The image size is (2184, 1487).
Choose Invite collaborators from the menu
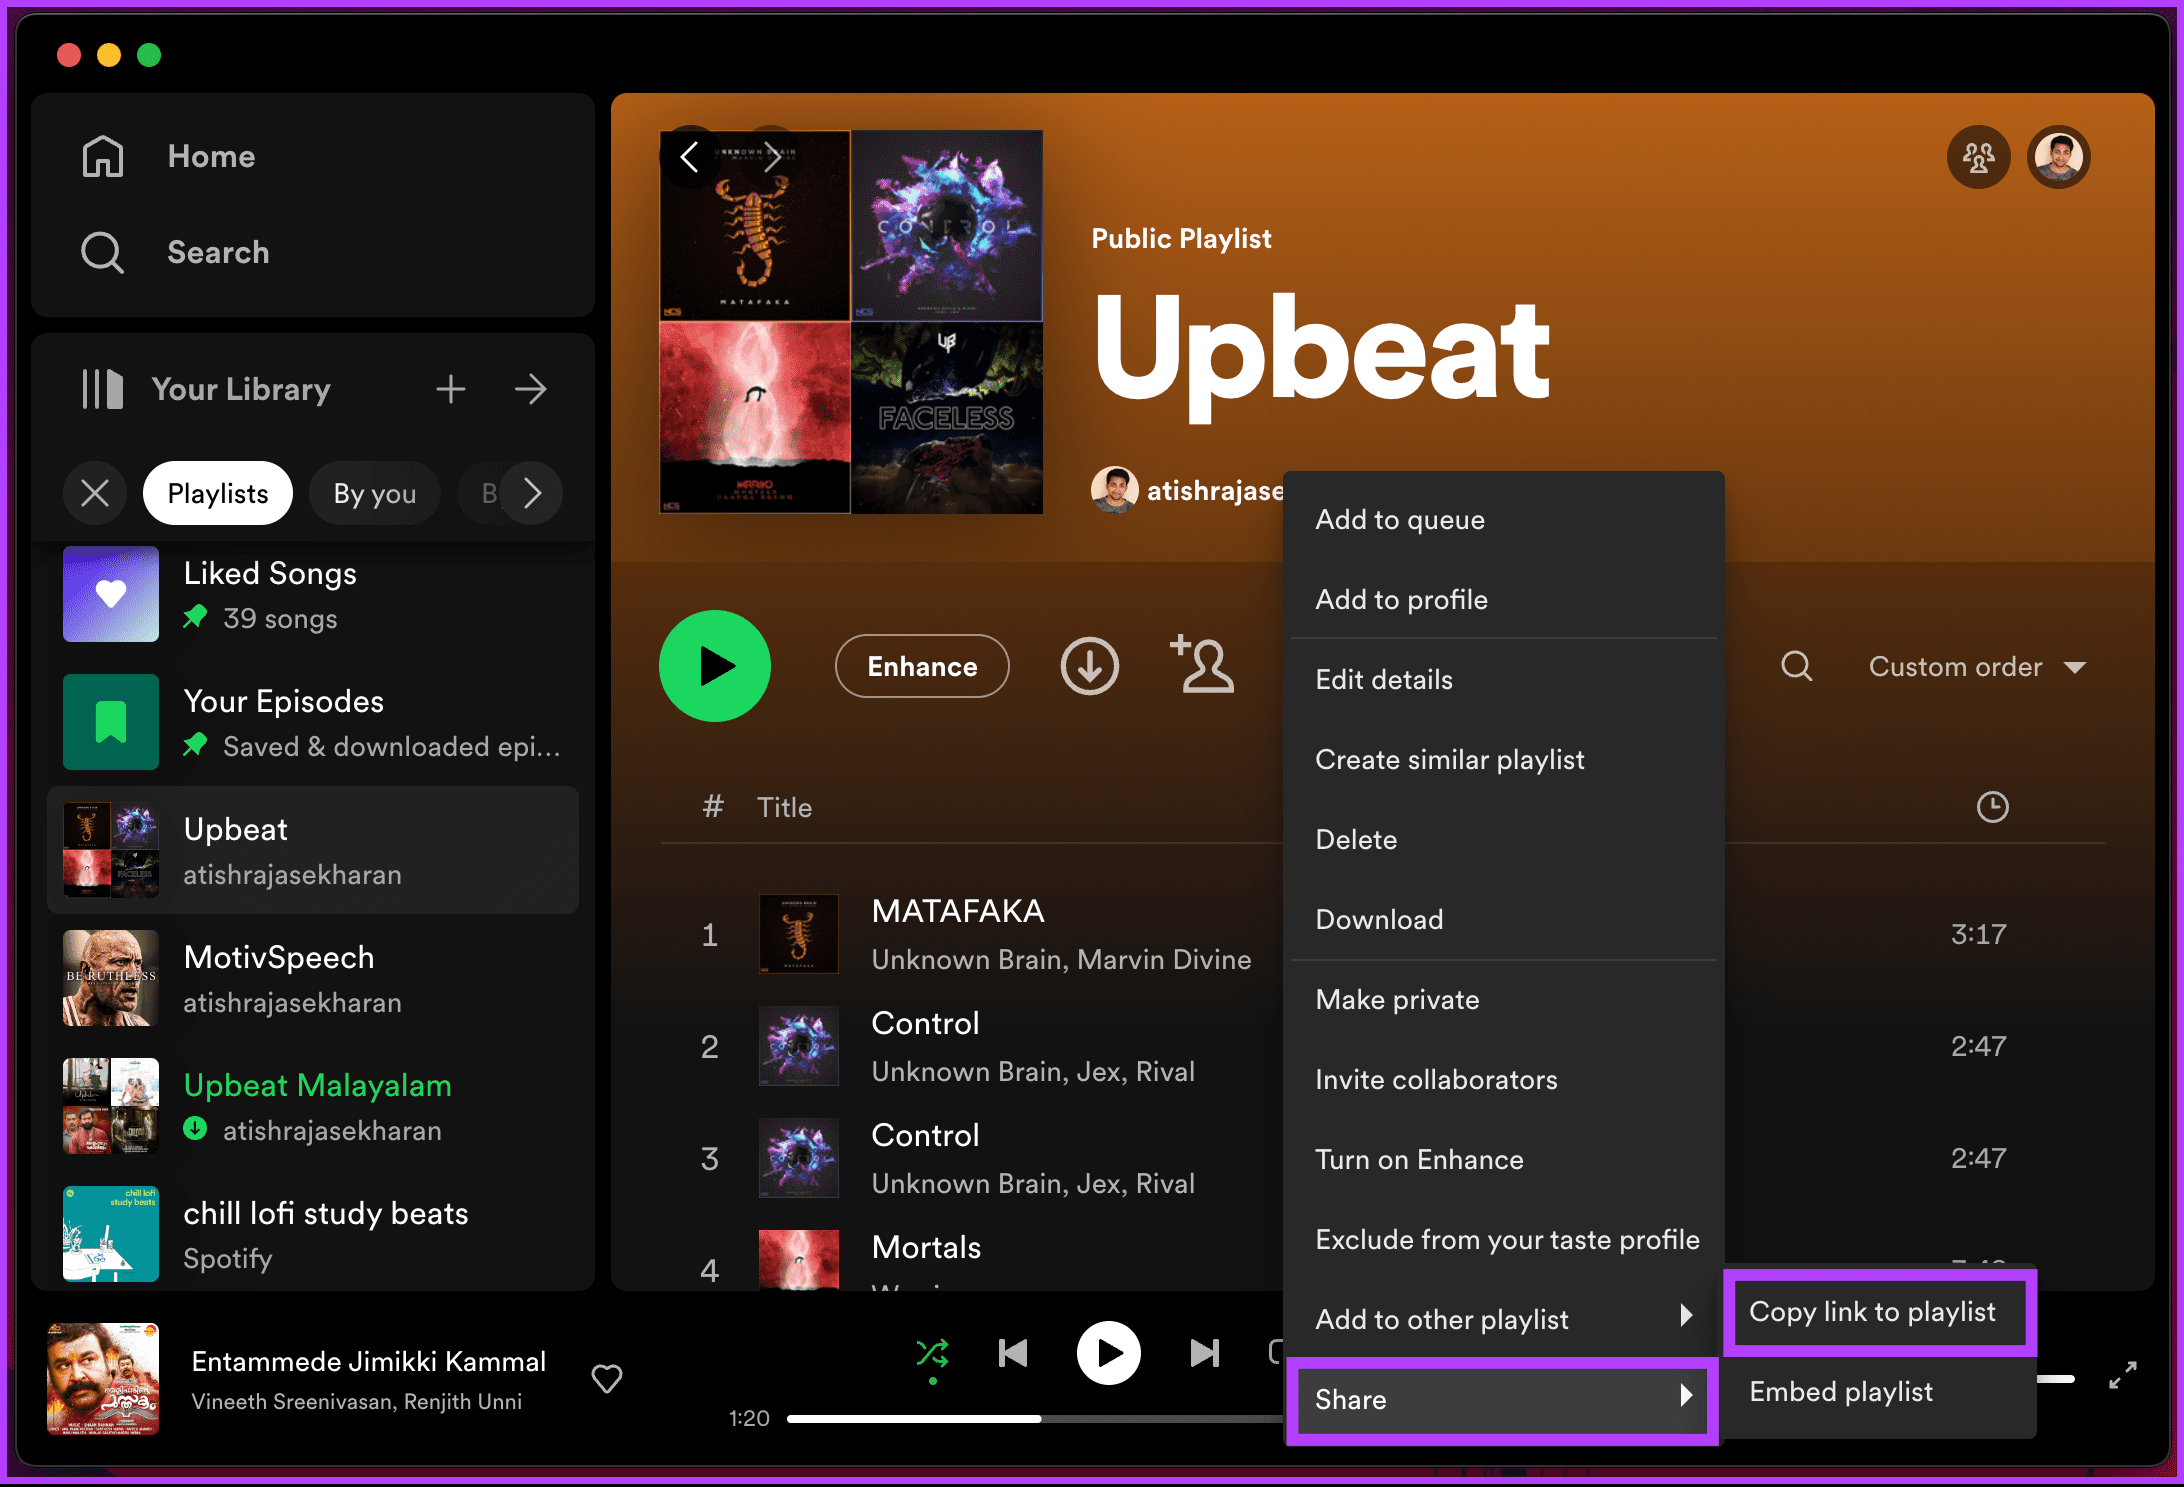1504,1080
